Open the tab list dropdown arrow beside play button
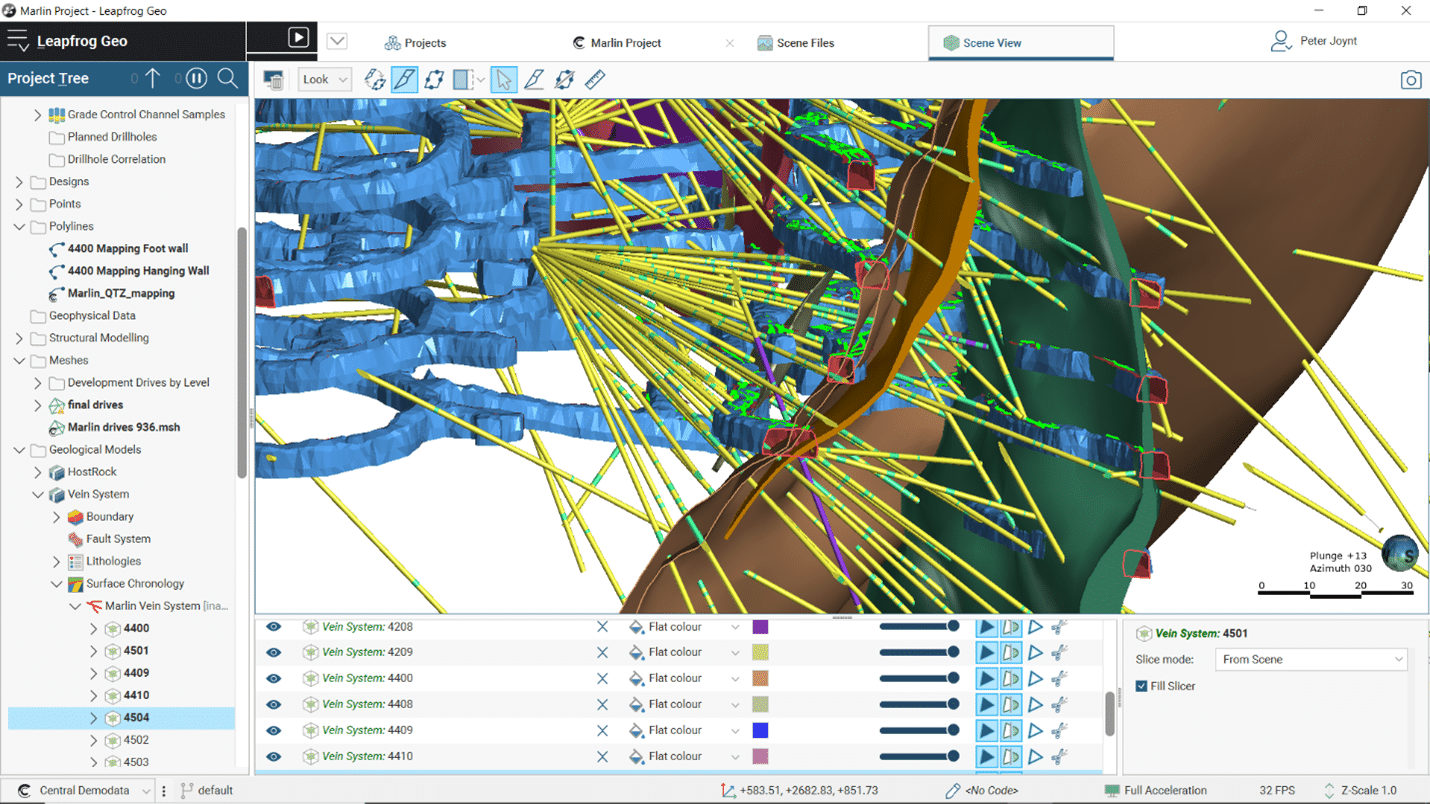1430x804 pixels. (x=337, y=41)
